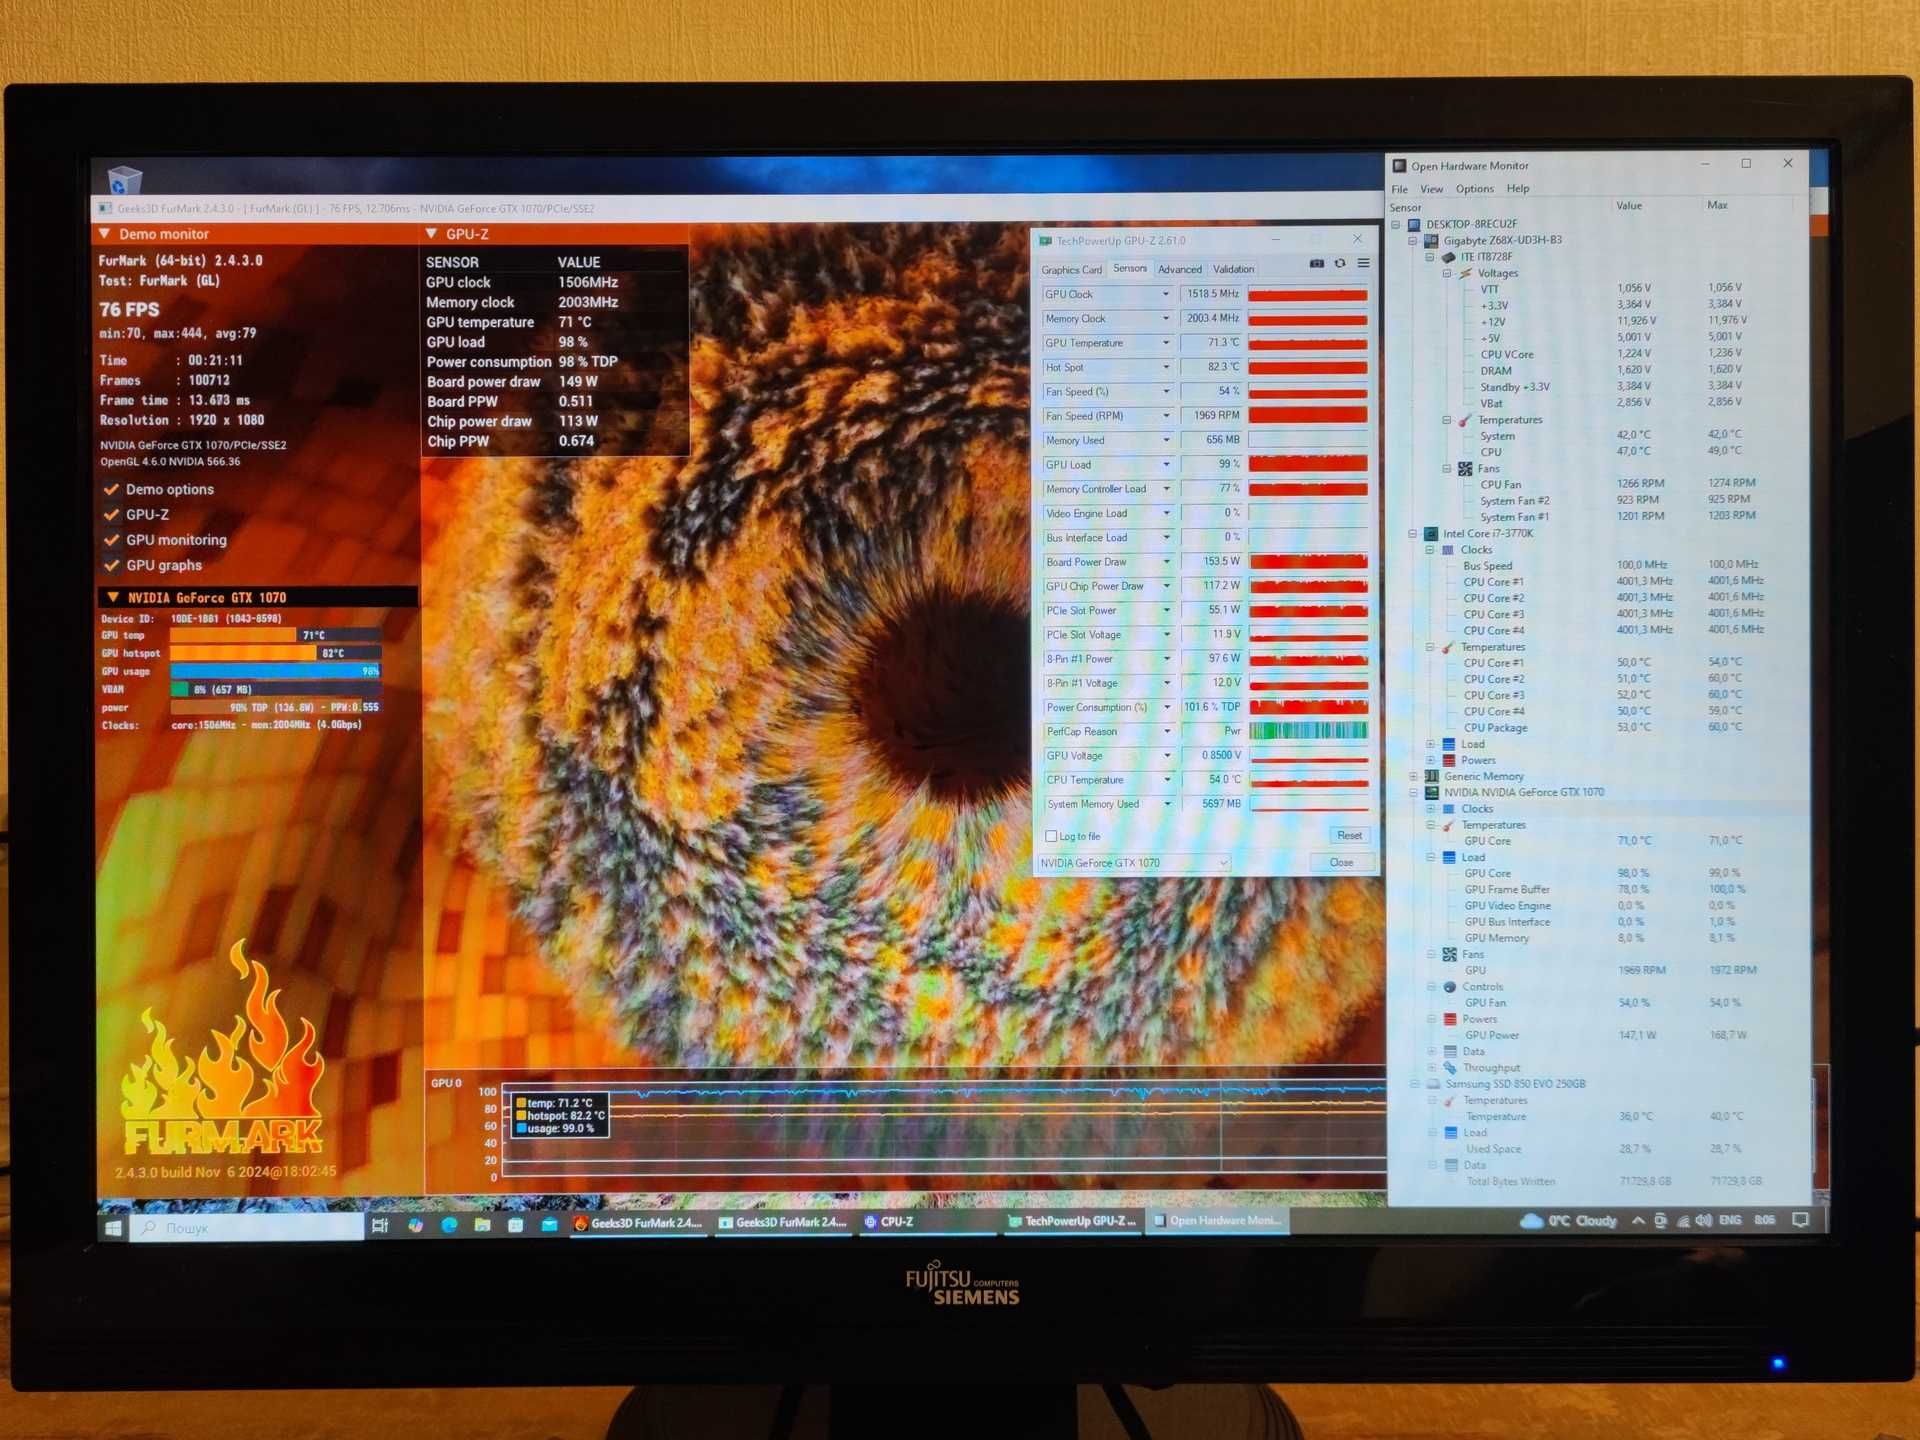Switch to Open Hardware Monitor taskbar item
The width and height of the screenshot is (1920, 1440).
pos(1217,1221)
